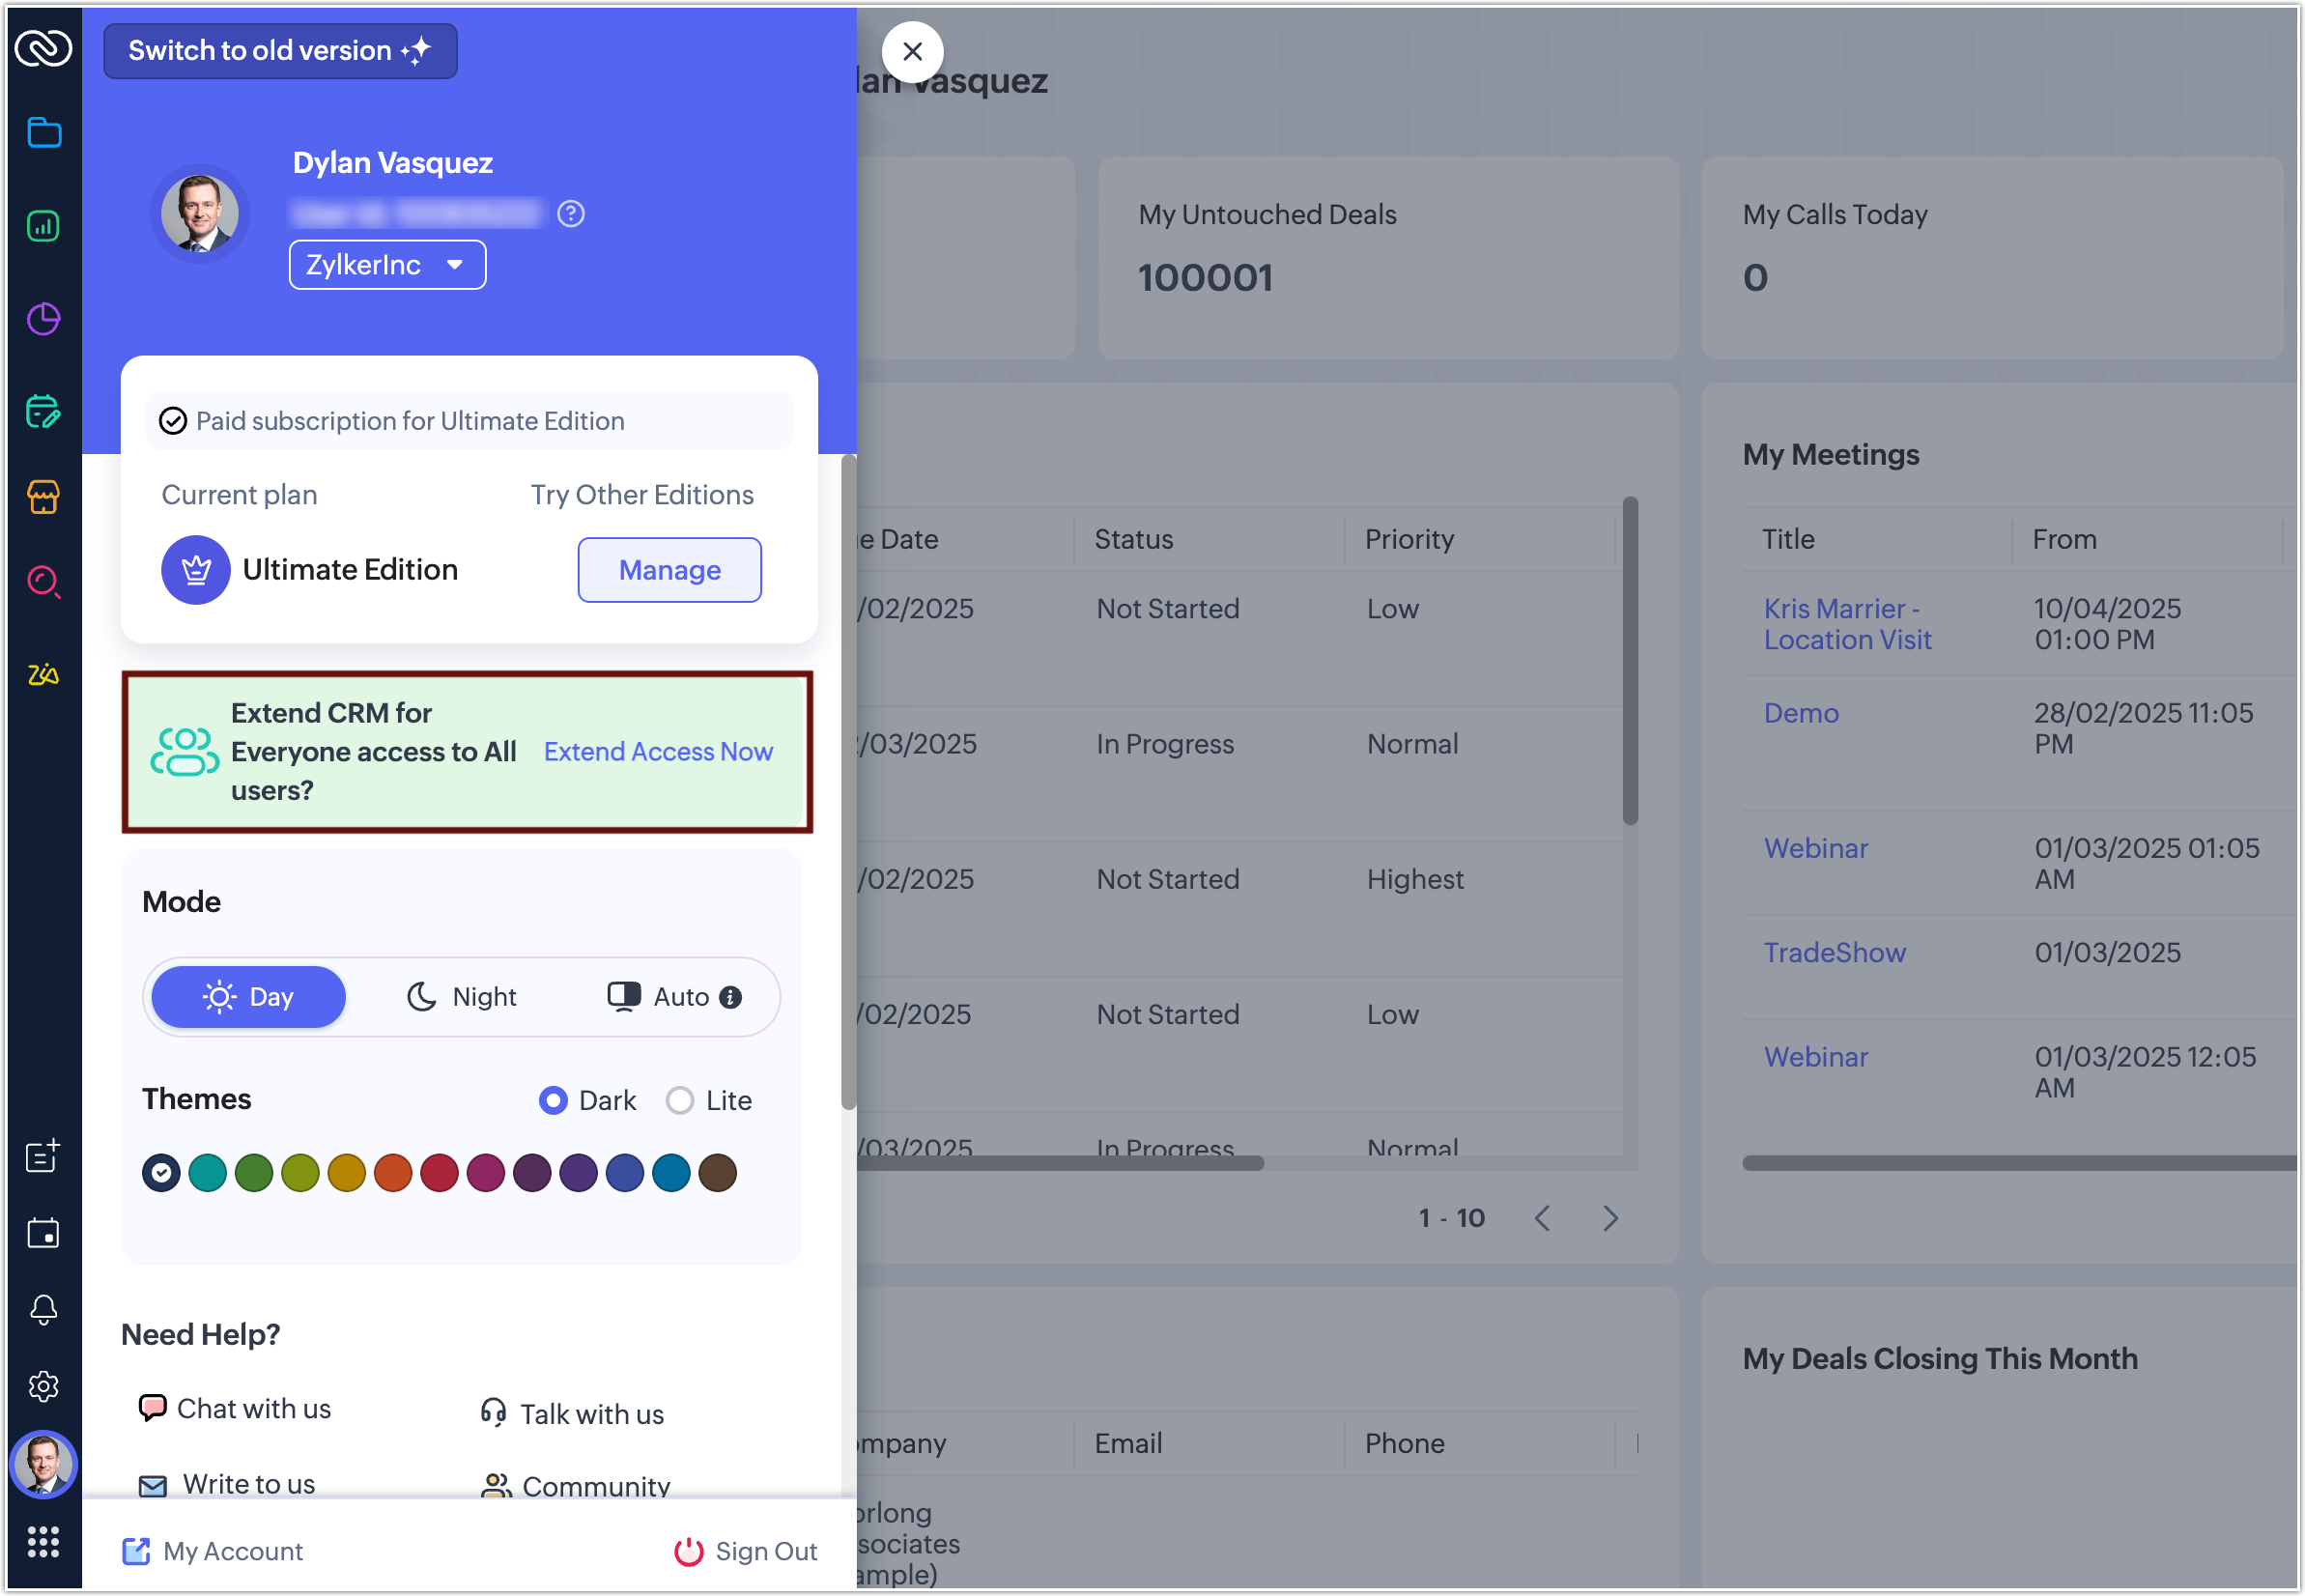Open the folder modules icon in sidebar
Screen dimensions: 2305x1596
(44, 132)
